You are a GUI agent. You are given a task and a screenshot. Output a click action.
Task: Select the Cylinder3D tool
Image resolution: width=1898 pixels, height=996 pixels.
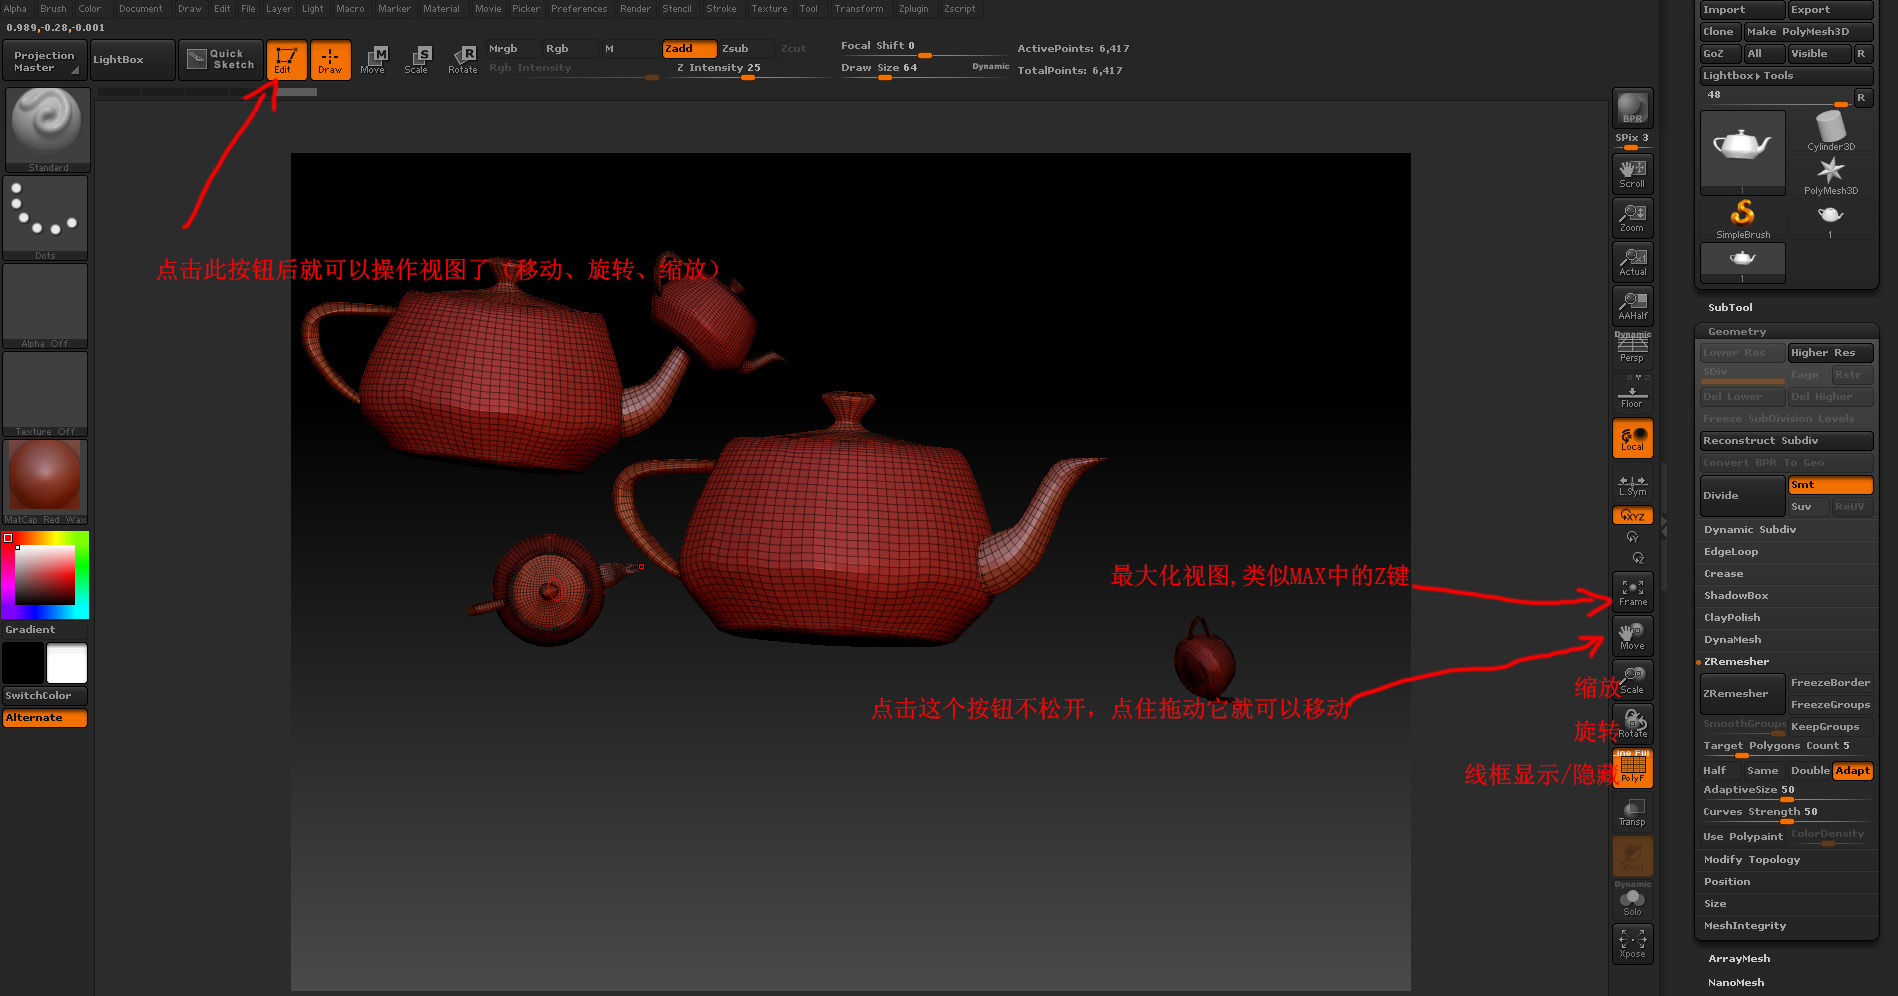pyautogui.click(x=1830, y=131)
